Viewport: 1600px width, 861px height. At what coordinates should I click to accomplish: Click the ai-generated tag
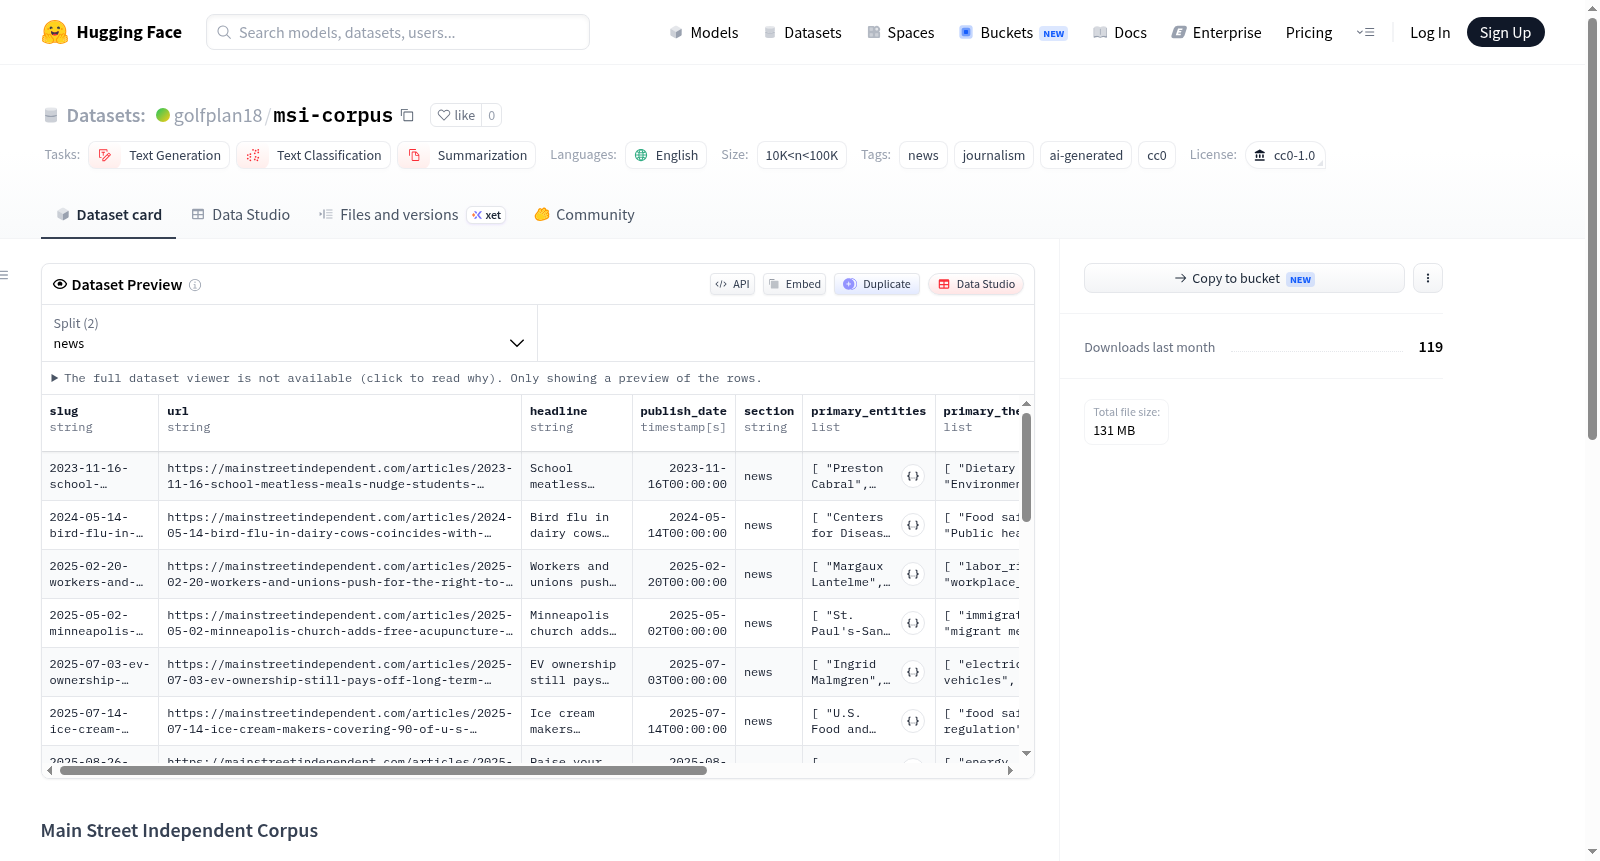click(x=1086, y=155)
